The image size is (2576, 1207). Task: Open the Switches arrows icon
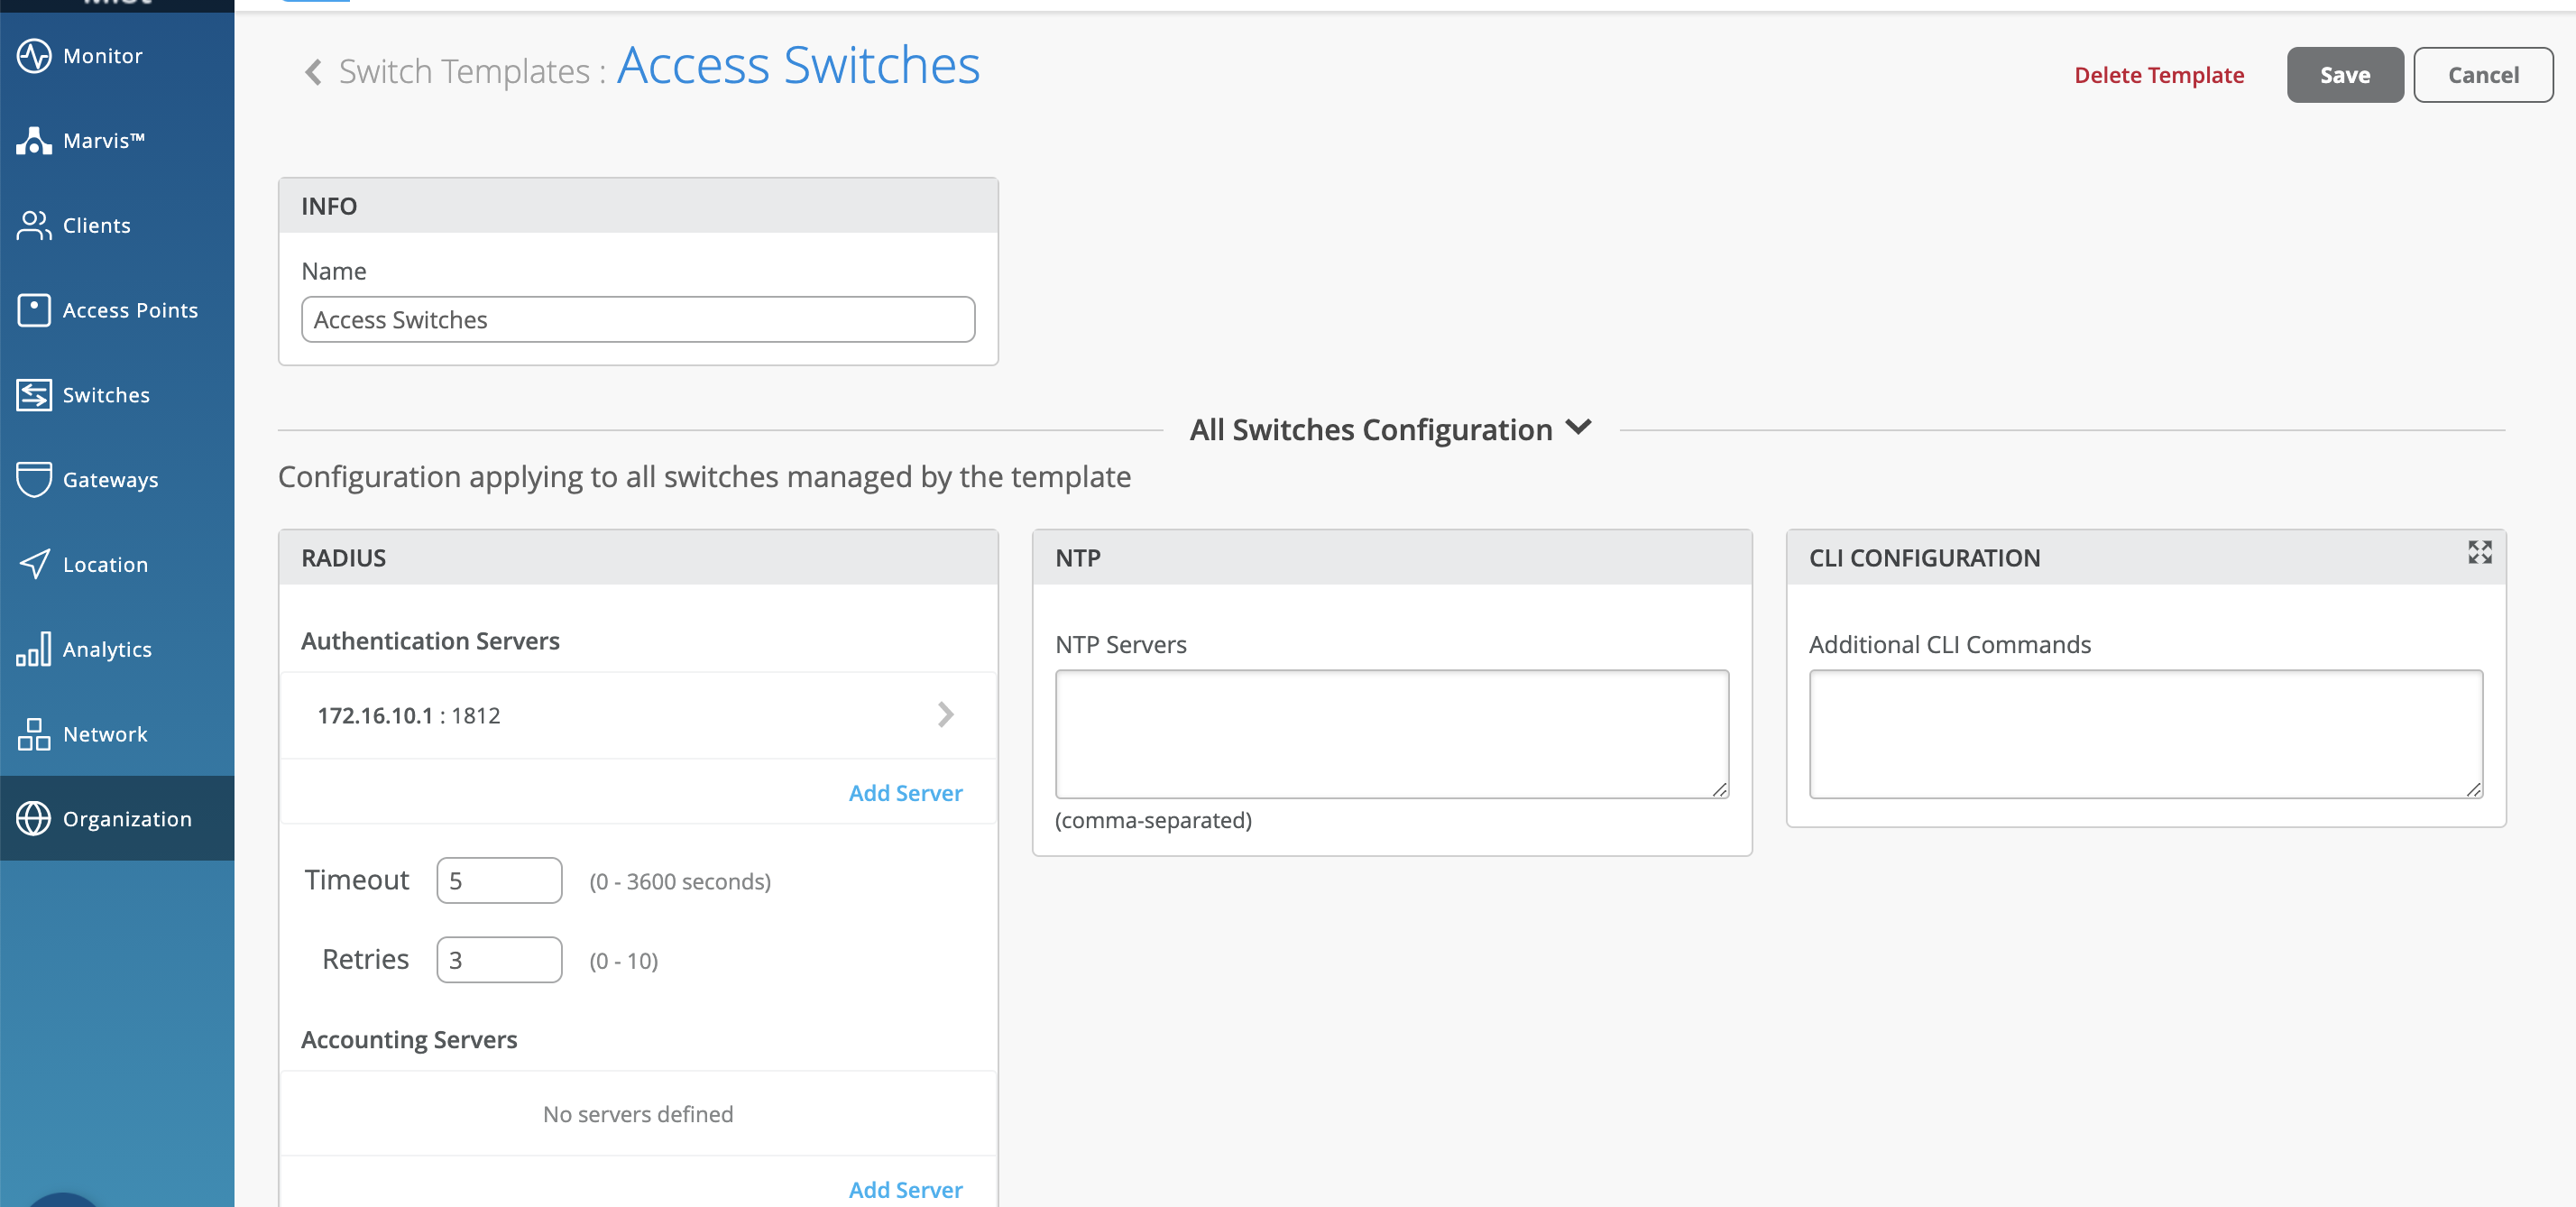34,395
